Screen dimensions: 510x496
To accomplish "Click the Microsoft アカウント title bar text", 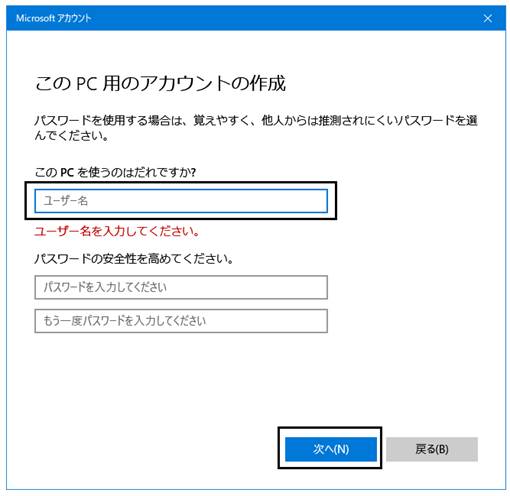I will point(54,18).
